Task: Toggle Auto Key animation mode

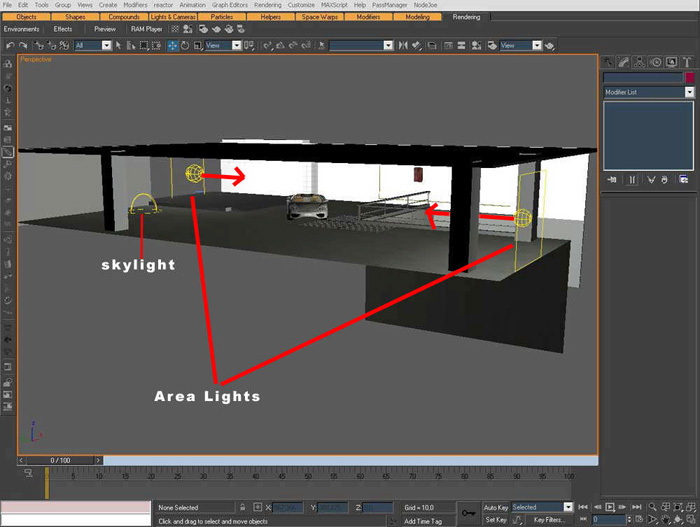Action: click(496, 507)
